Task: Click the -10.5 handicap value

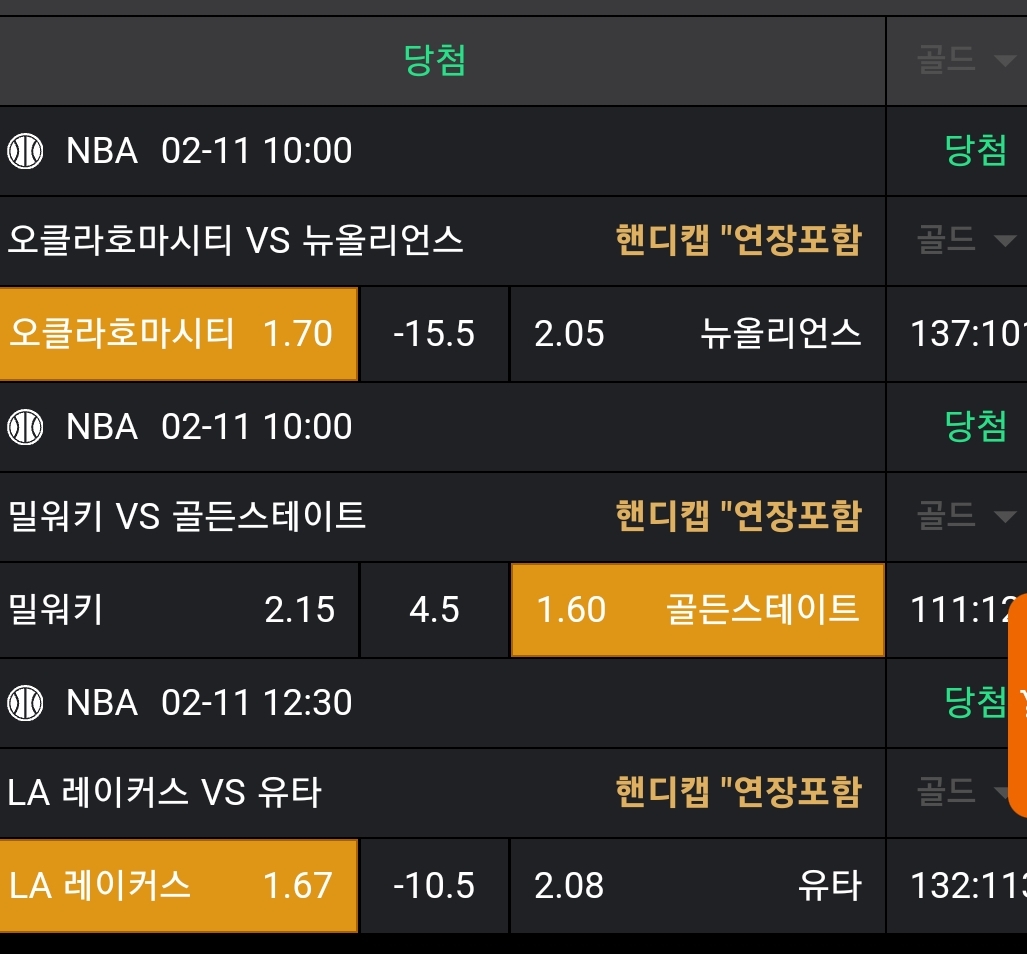Action: pos(434,886)
